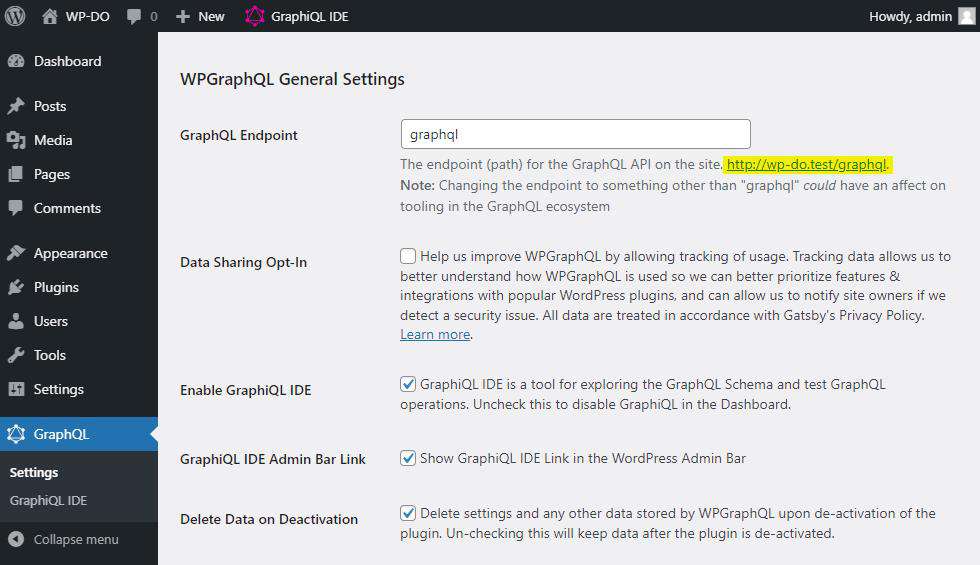Click the Collapse menu label
Image resolution: width=980 pixels, height=565 pixels.
coord(76,539)
